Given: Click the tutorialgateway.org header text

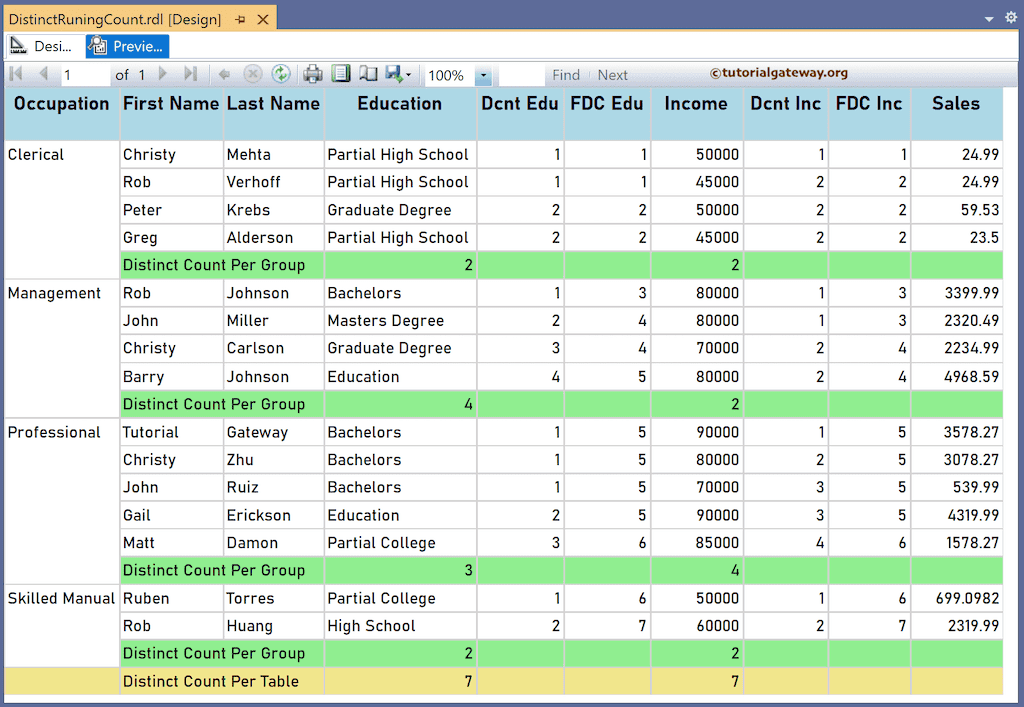Looking at the screenshot, I should tap(779, 74).
